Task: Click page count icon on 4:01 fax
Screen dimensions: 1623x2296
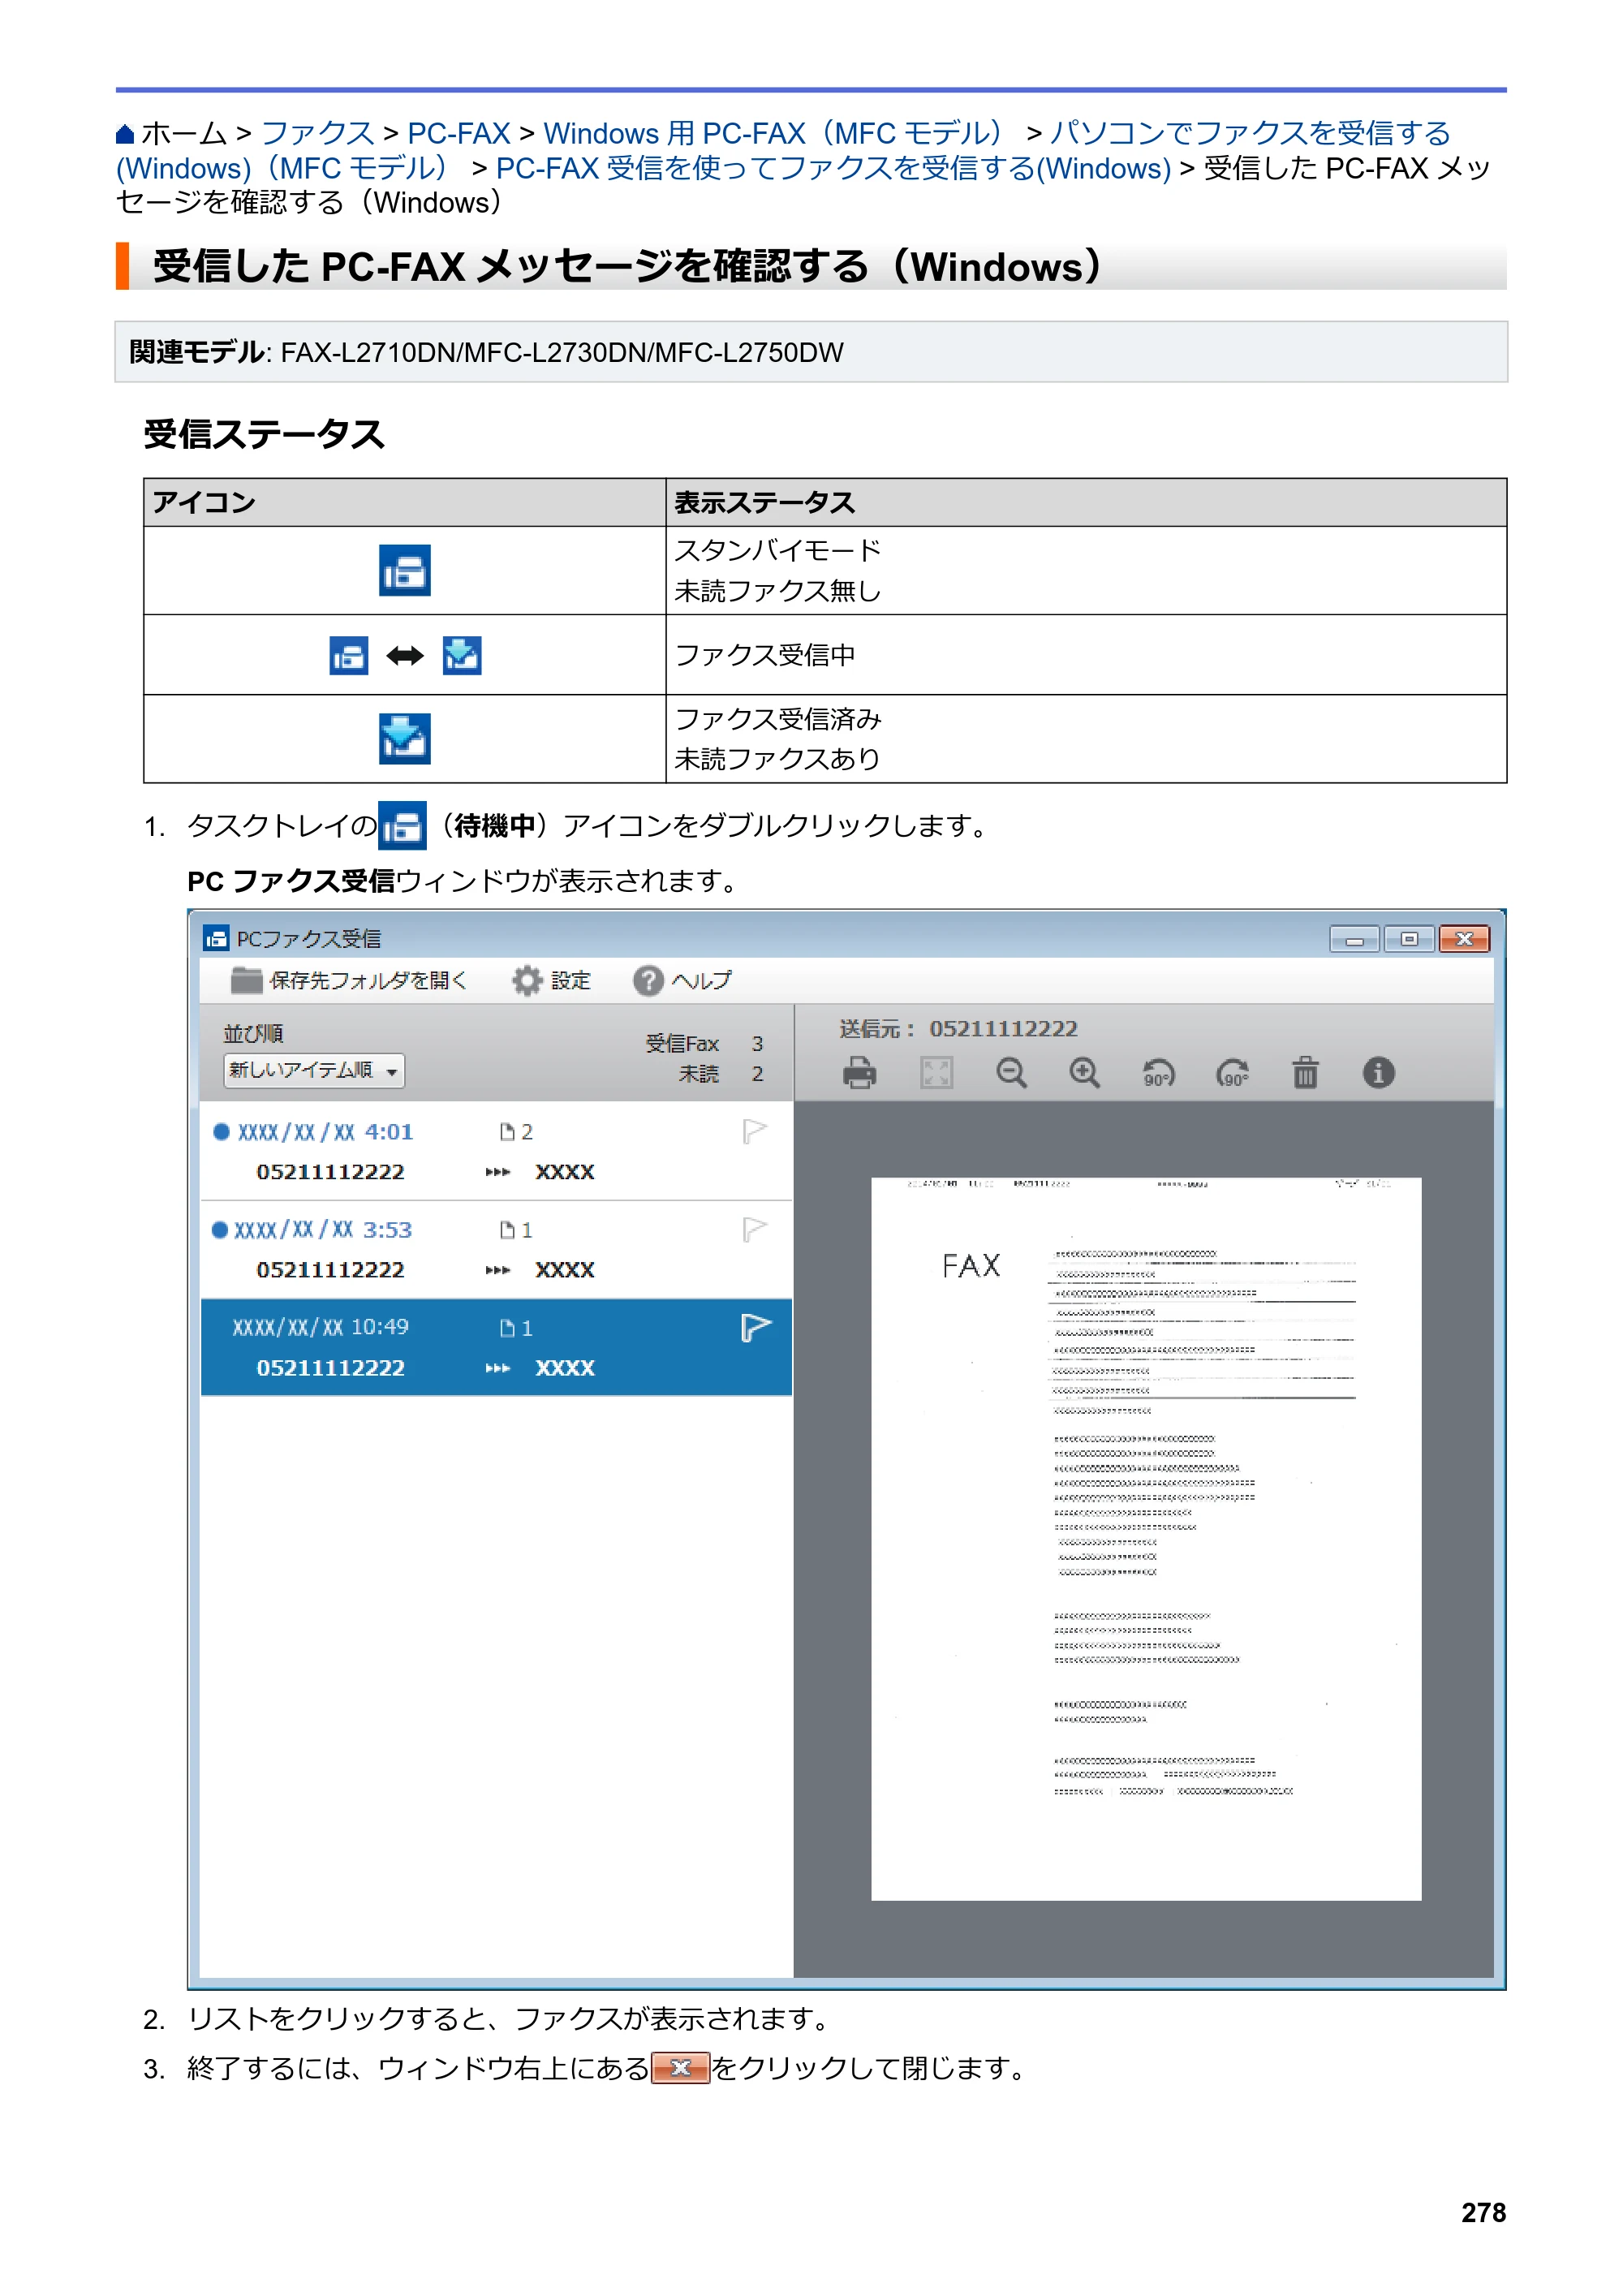Action: [x=507, y=1131]
